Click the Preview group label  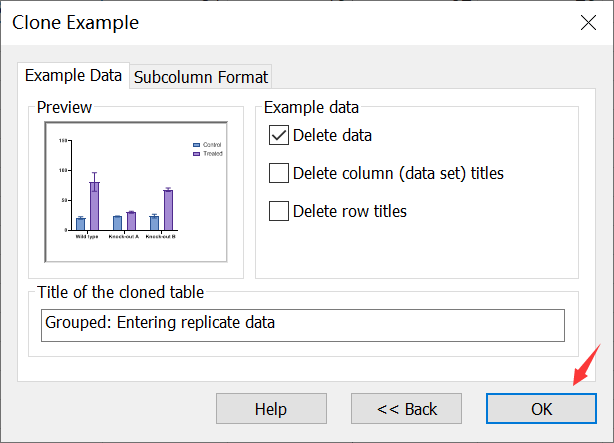tap(64, 107)
